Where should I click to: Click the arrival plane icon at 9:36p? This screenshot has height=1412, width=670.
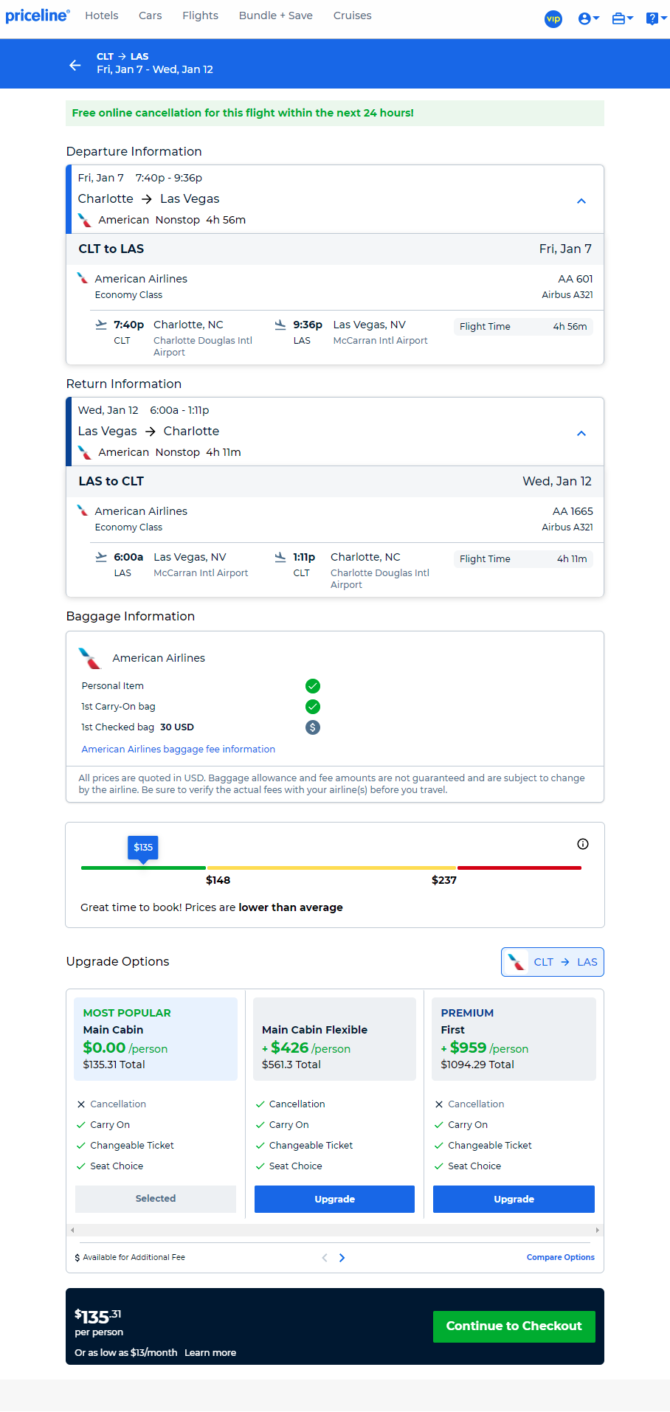click(x=280, y=324)
